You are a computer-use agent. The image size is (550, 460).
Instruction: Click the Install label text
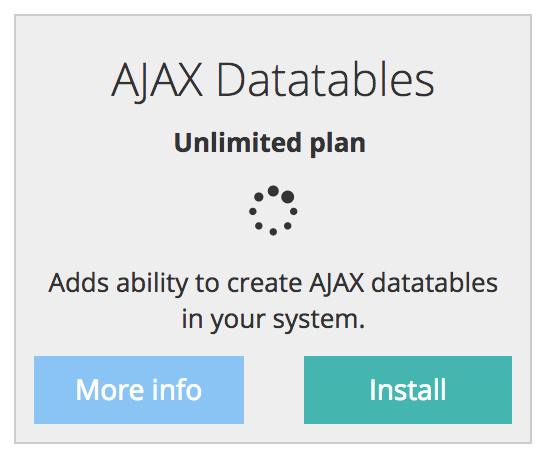click(408, 389)
